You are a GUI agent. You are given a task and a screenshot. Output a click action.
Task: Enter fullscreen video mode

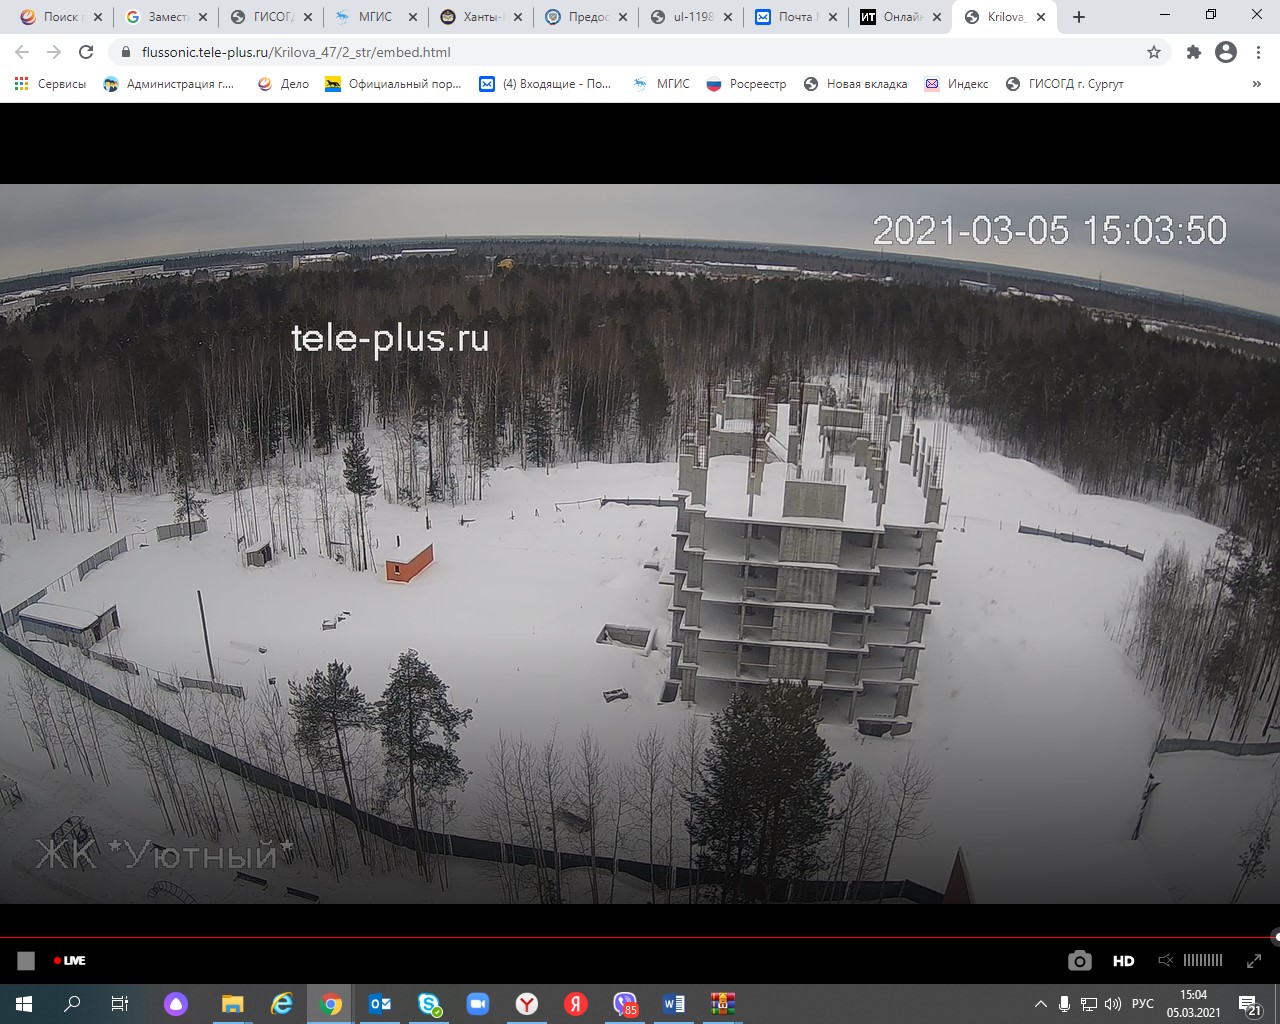click(x=1253, y=961)
